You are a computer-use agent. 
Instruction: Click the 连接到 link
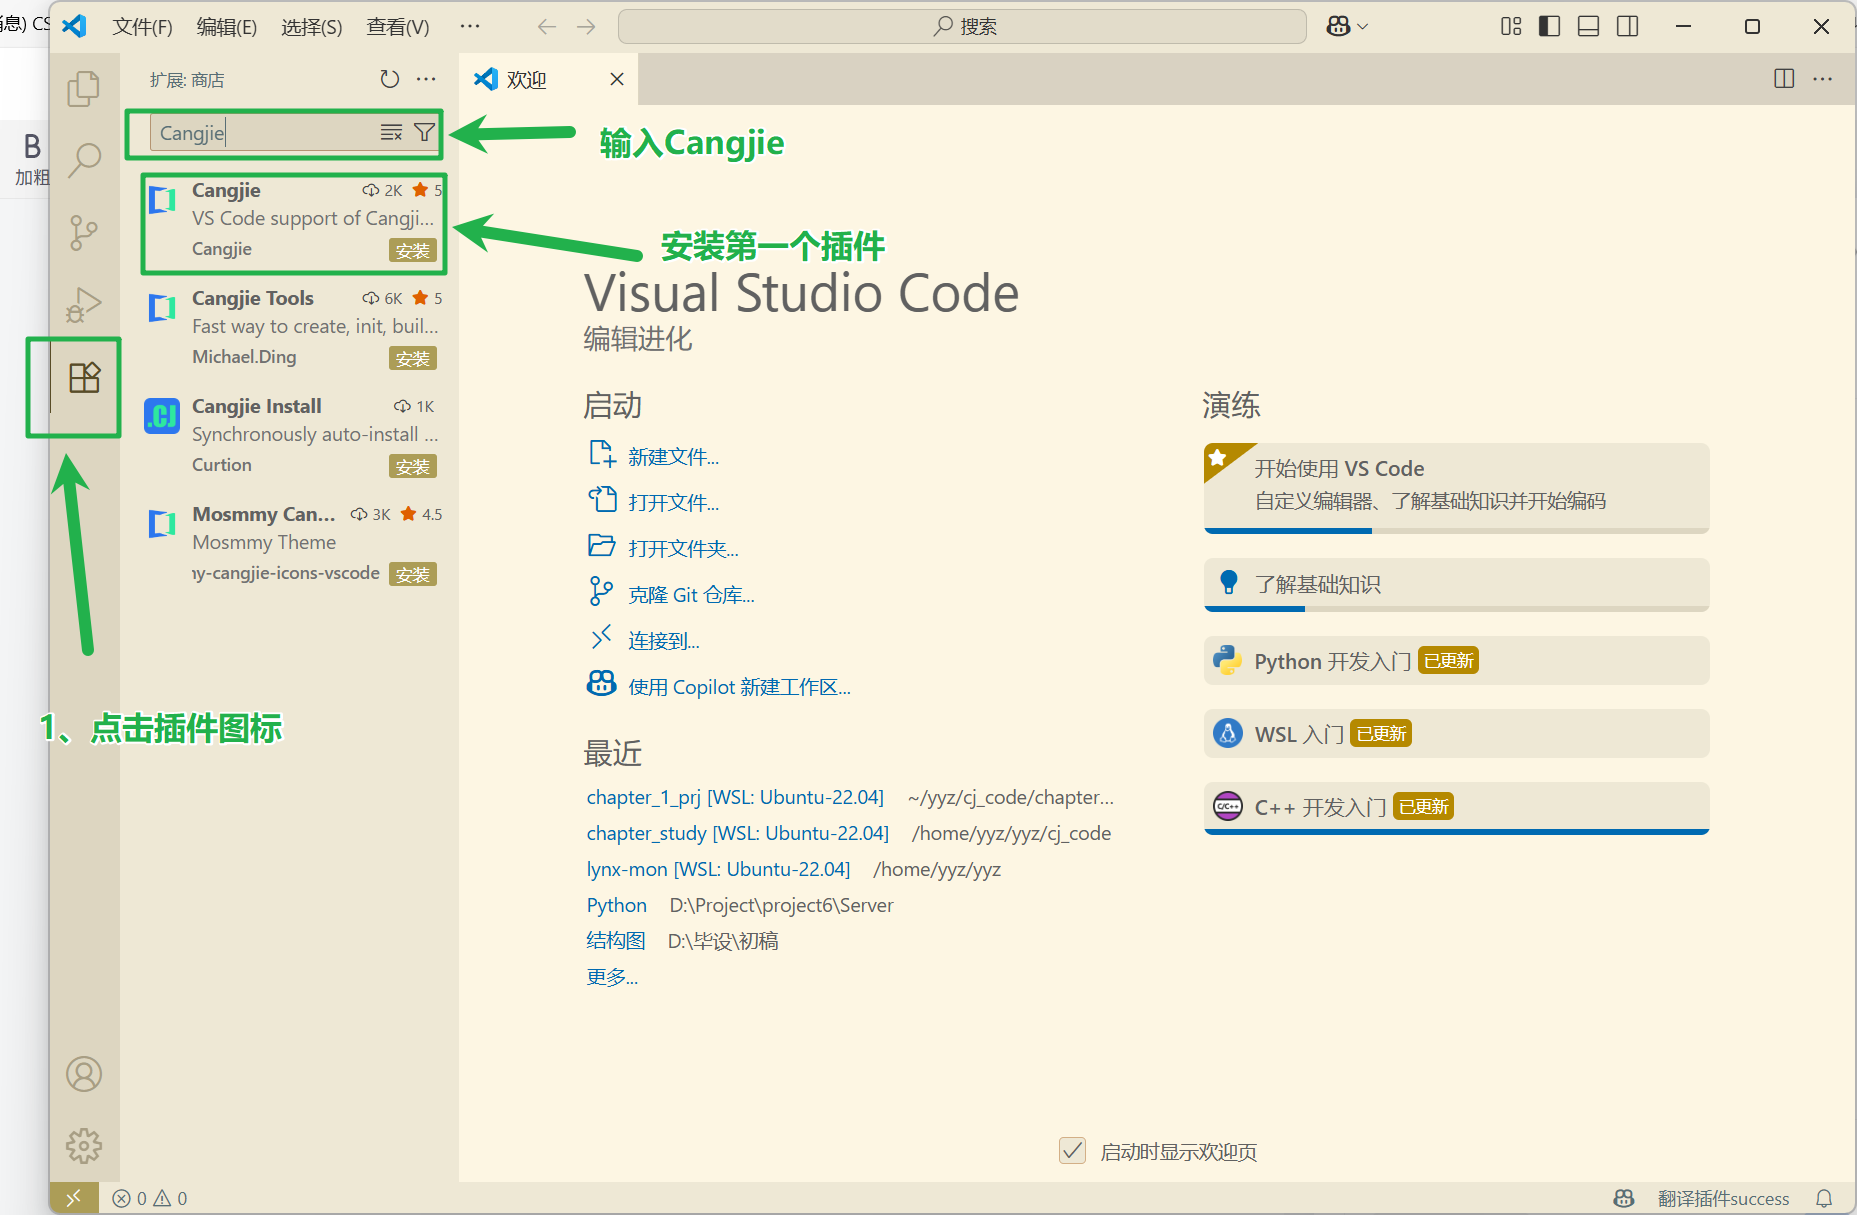coord(664,641)
